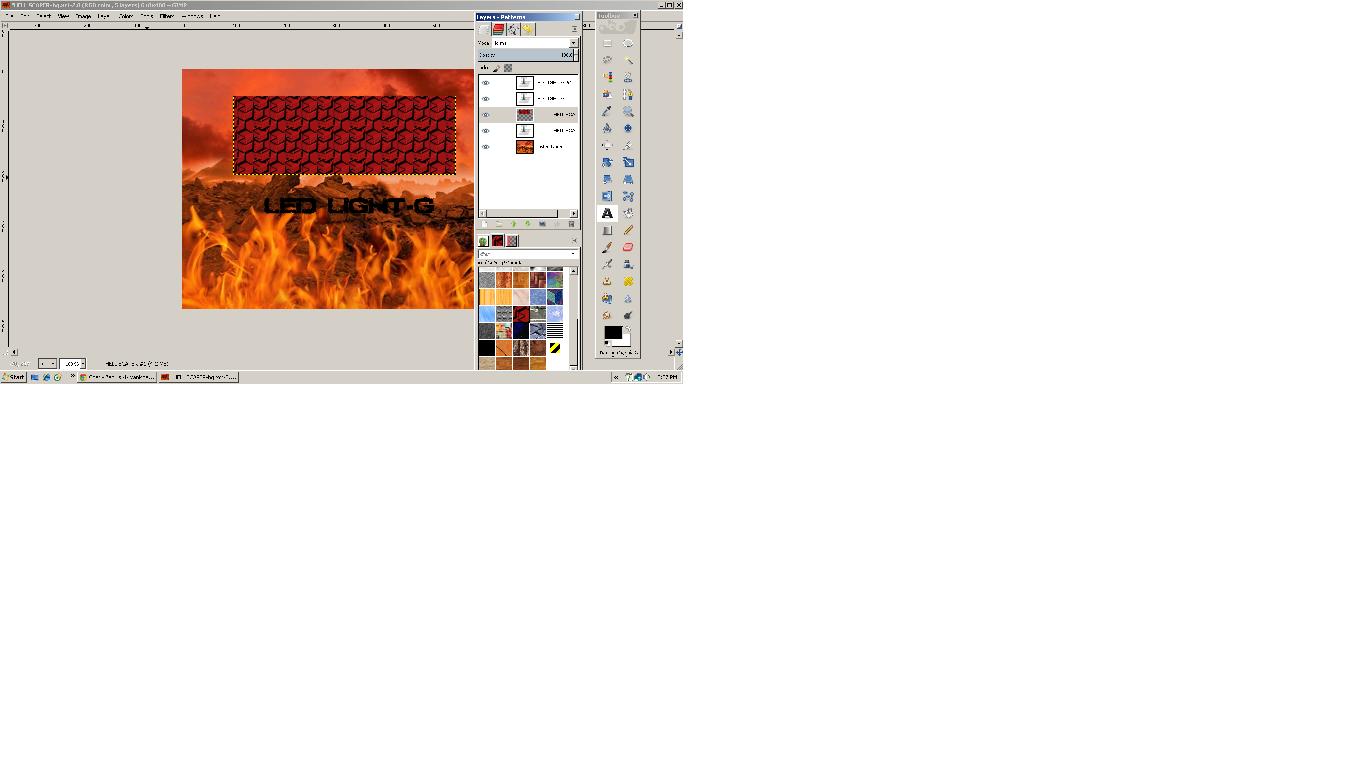Open the image menu button at ruler corner
Image resolution: width=1366 pixels, height=768 pixels.
pos(4,27)
